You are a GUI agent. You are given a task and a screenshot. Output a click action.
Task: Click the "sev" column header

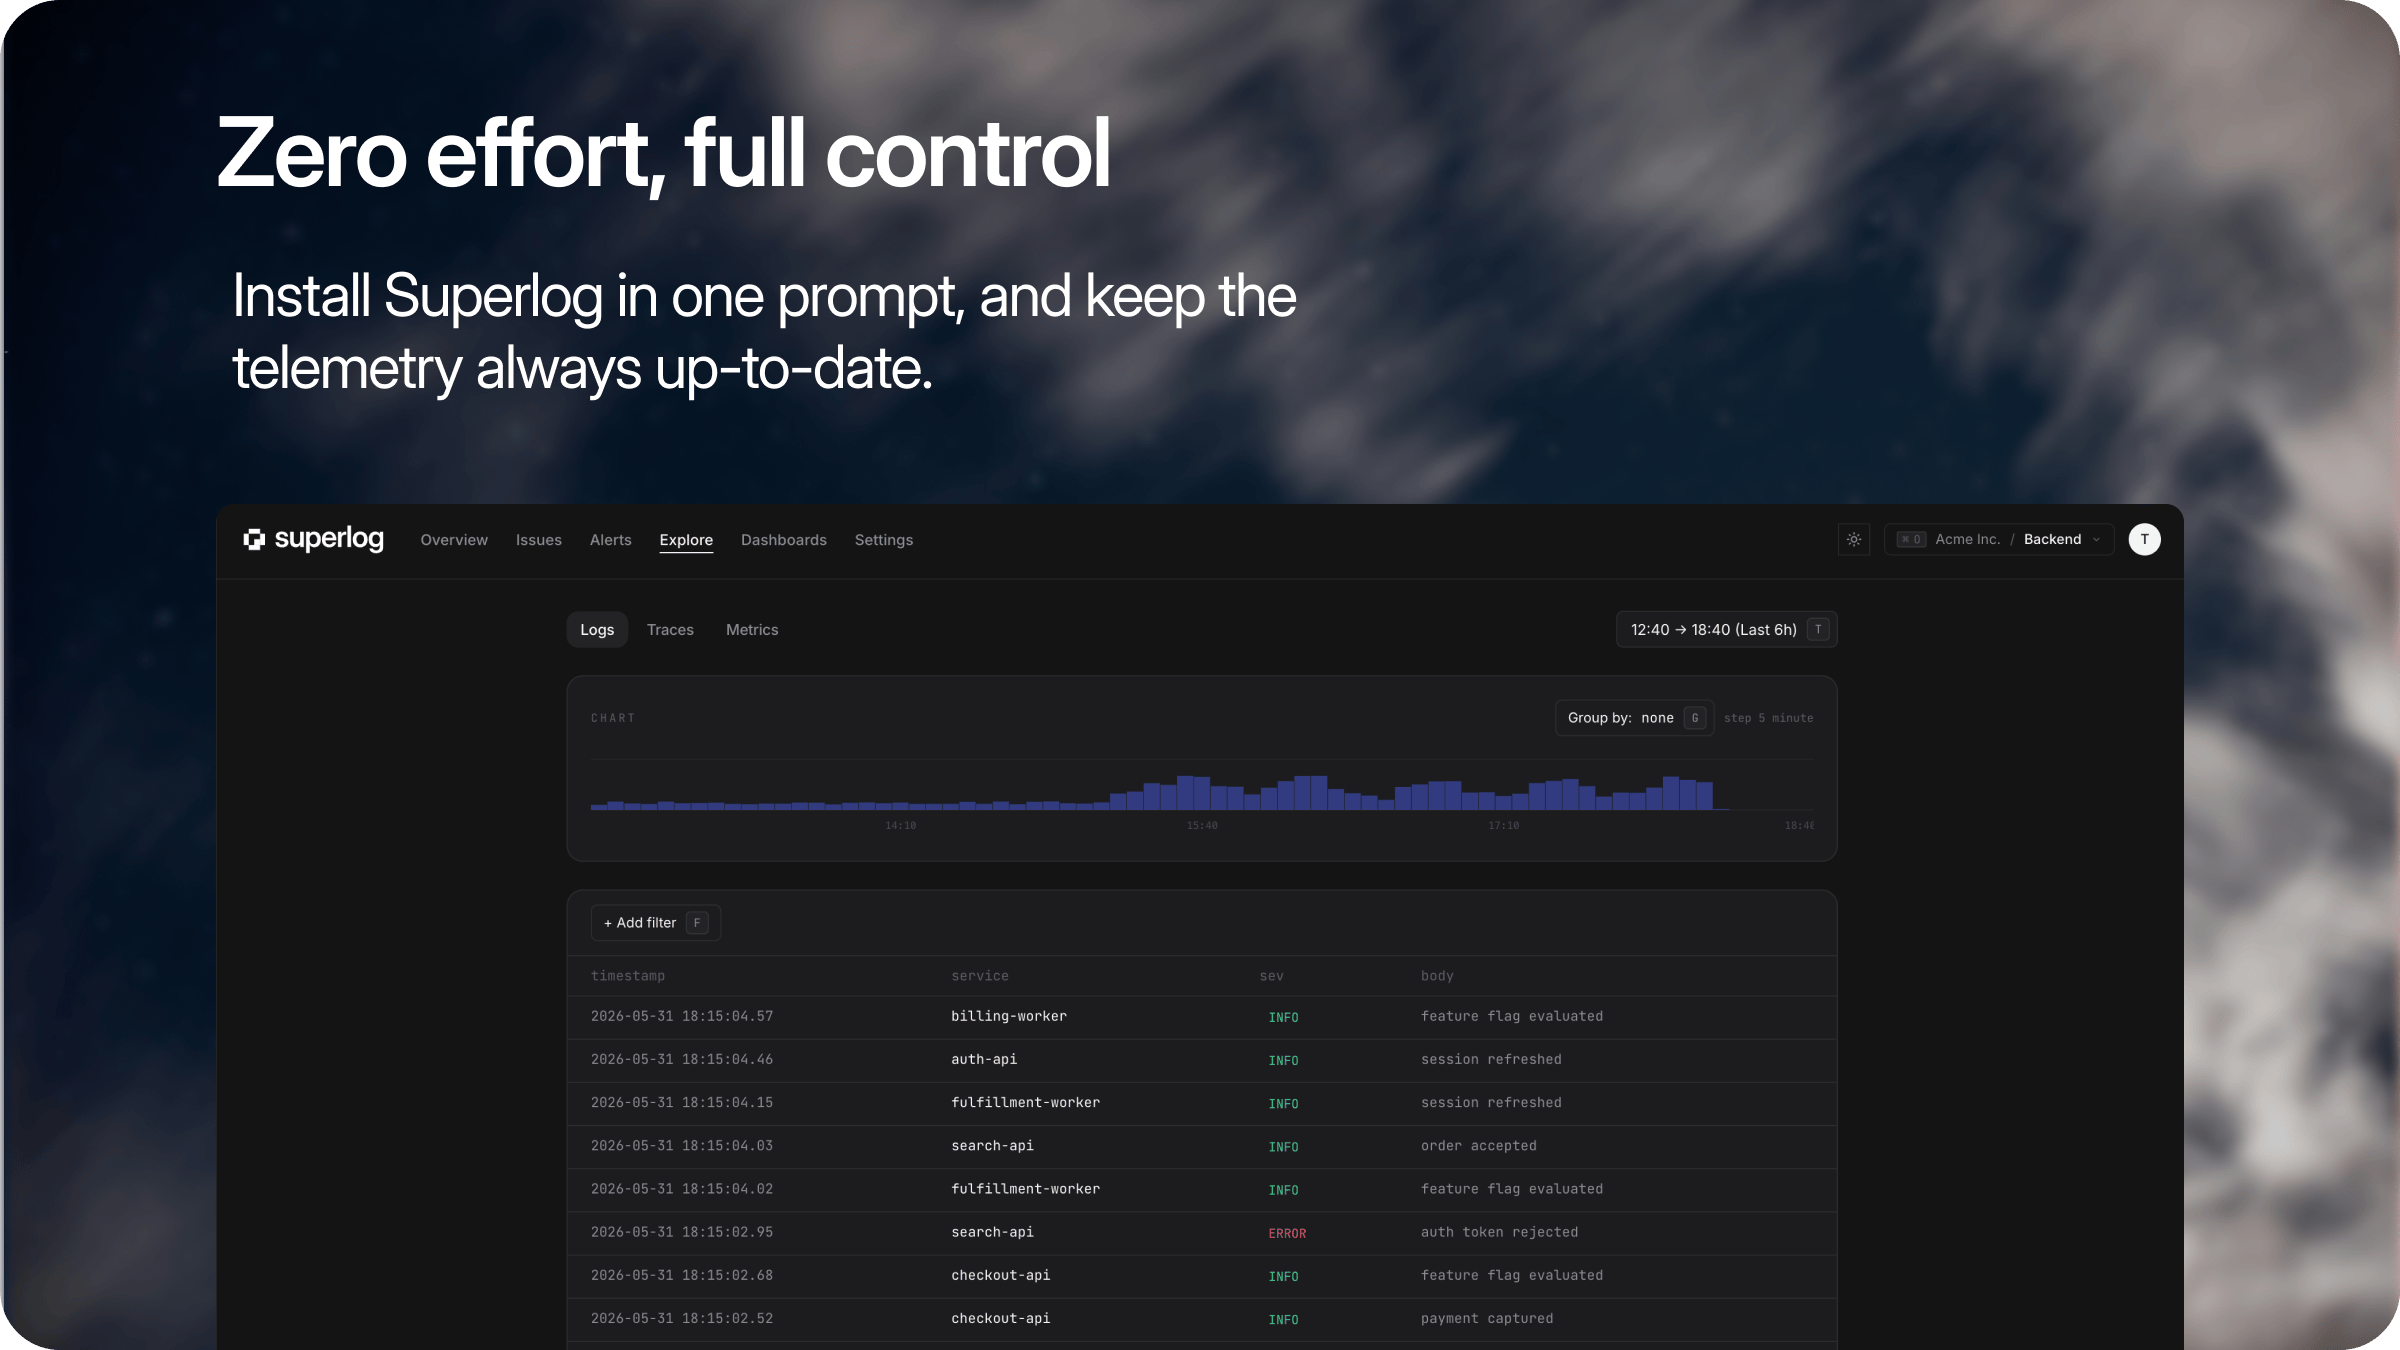click(1272, 976)
